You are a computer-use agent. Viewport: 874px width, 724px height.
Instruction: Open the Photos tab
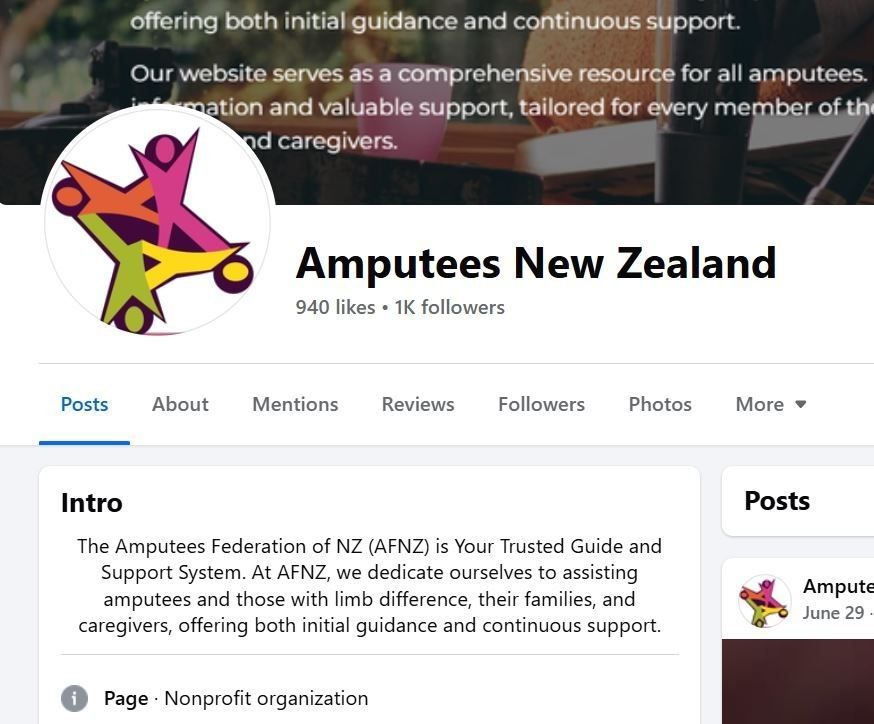click(660, 404)
